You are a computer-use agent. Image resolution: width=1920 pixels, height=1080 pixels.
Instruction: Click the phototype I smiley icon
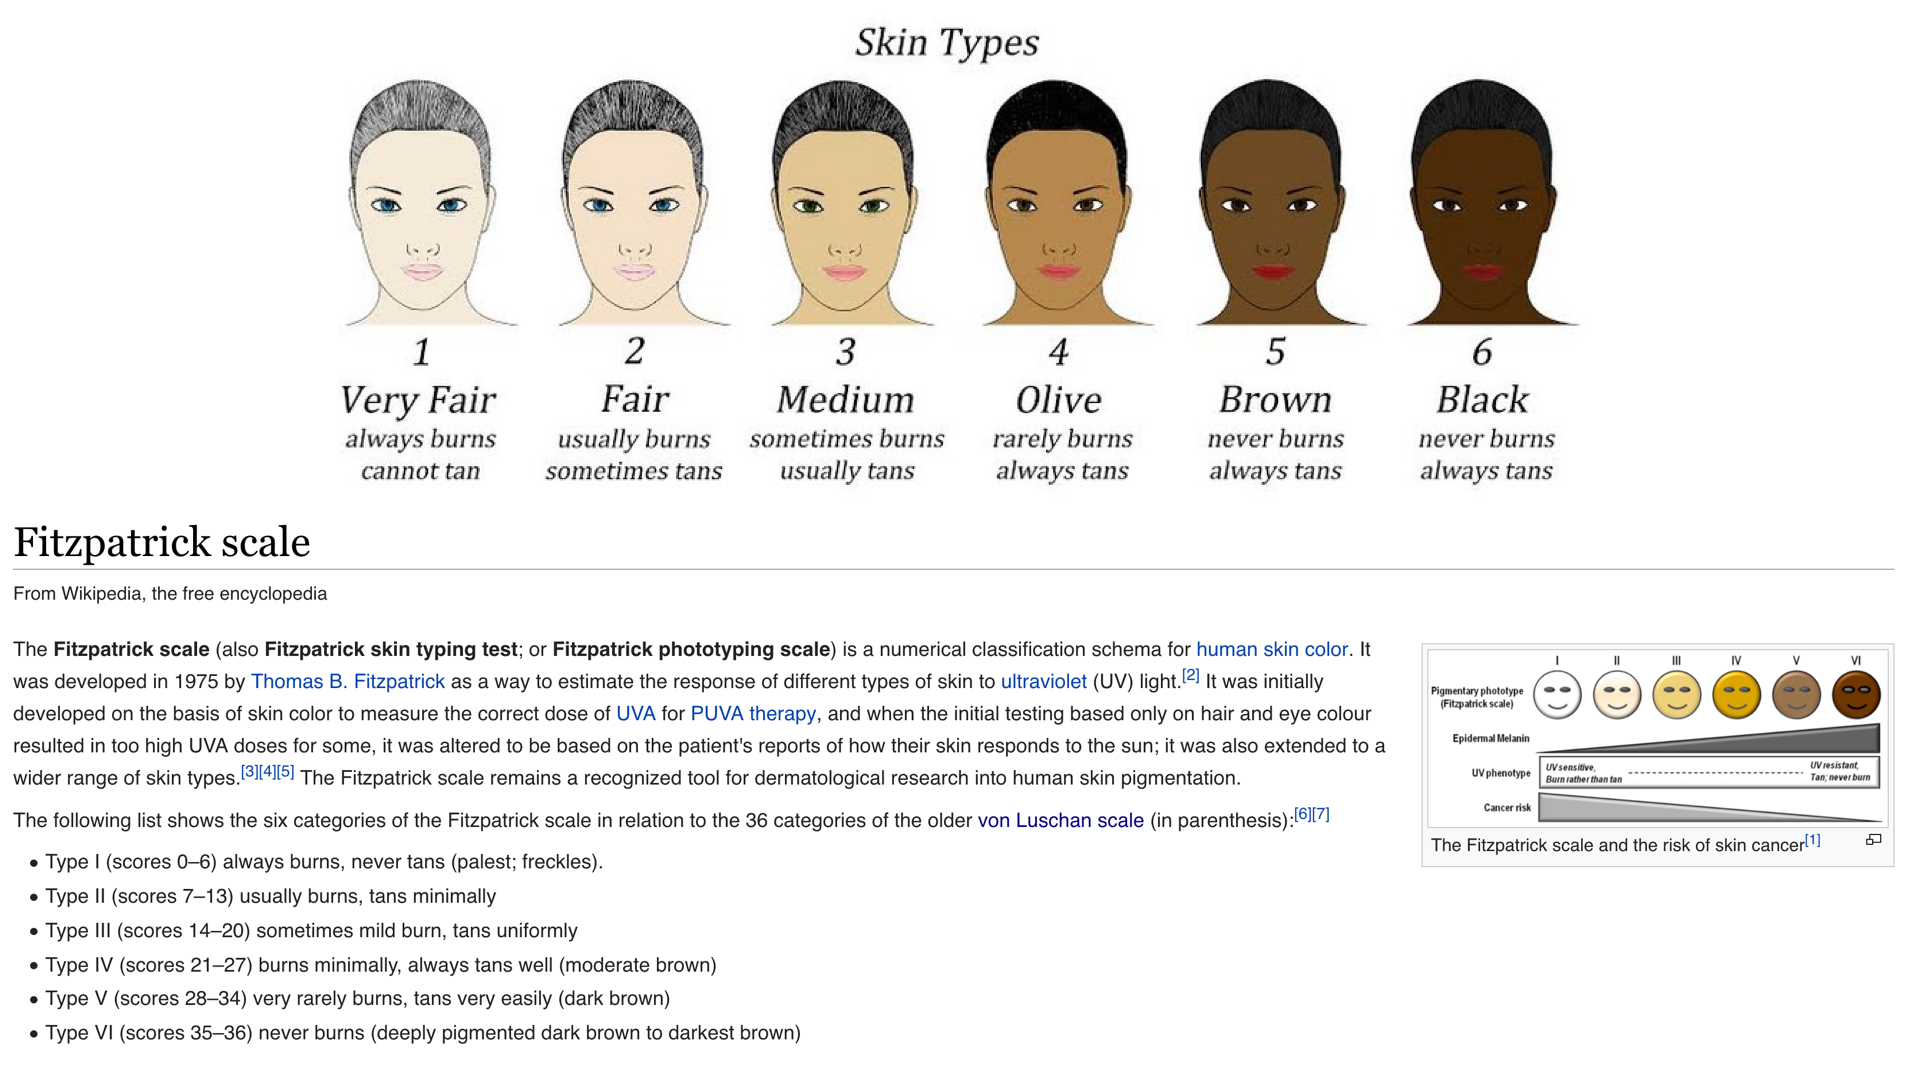pyautogui.click(x=1557, y=695)
